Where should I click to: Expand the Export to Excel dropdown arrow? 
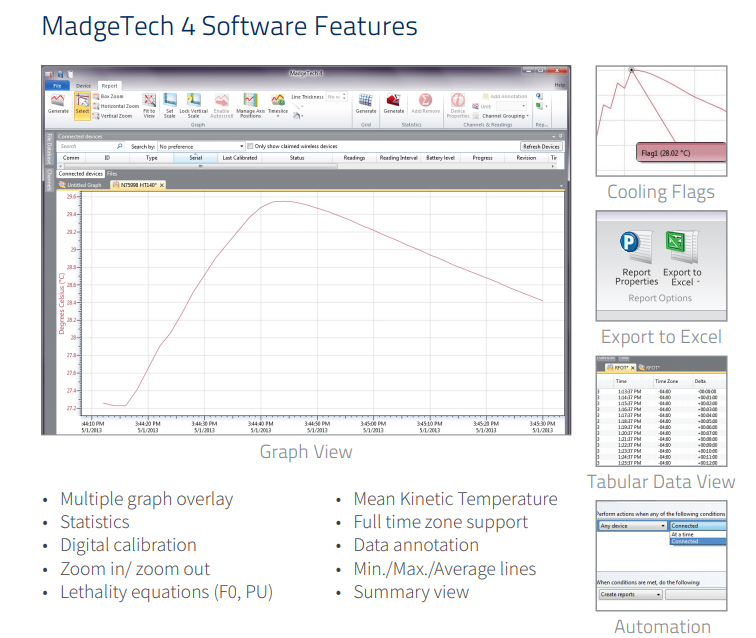click(698, 282)
